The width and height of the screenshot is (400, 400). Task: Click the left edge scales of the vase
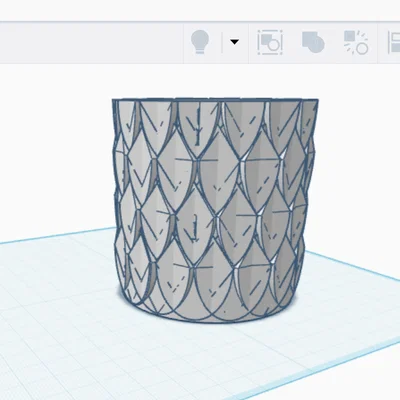coord(122,200)
